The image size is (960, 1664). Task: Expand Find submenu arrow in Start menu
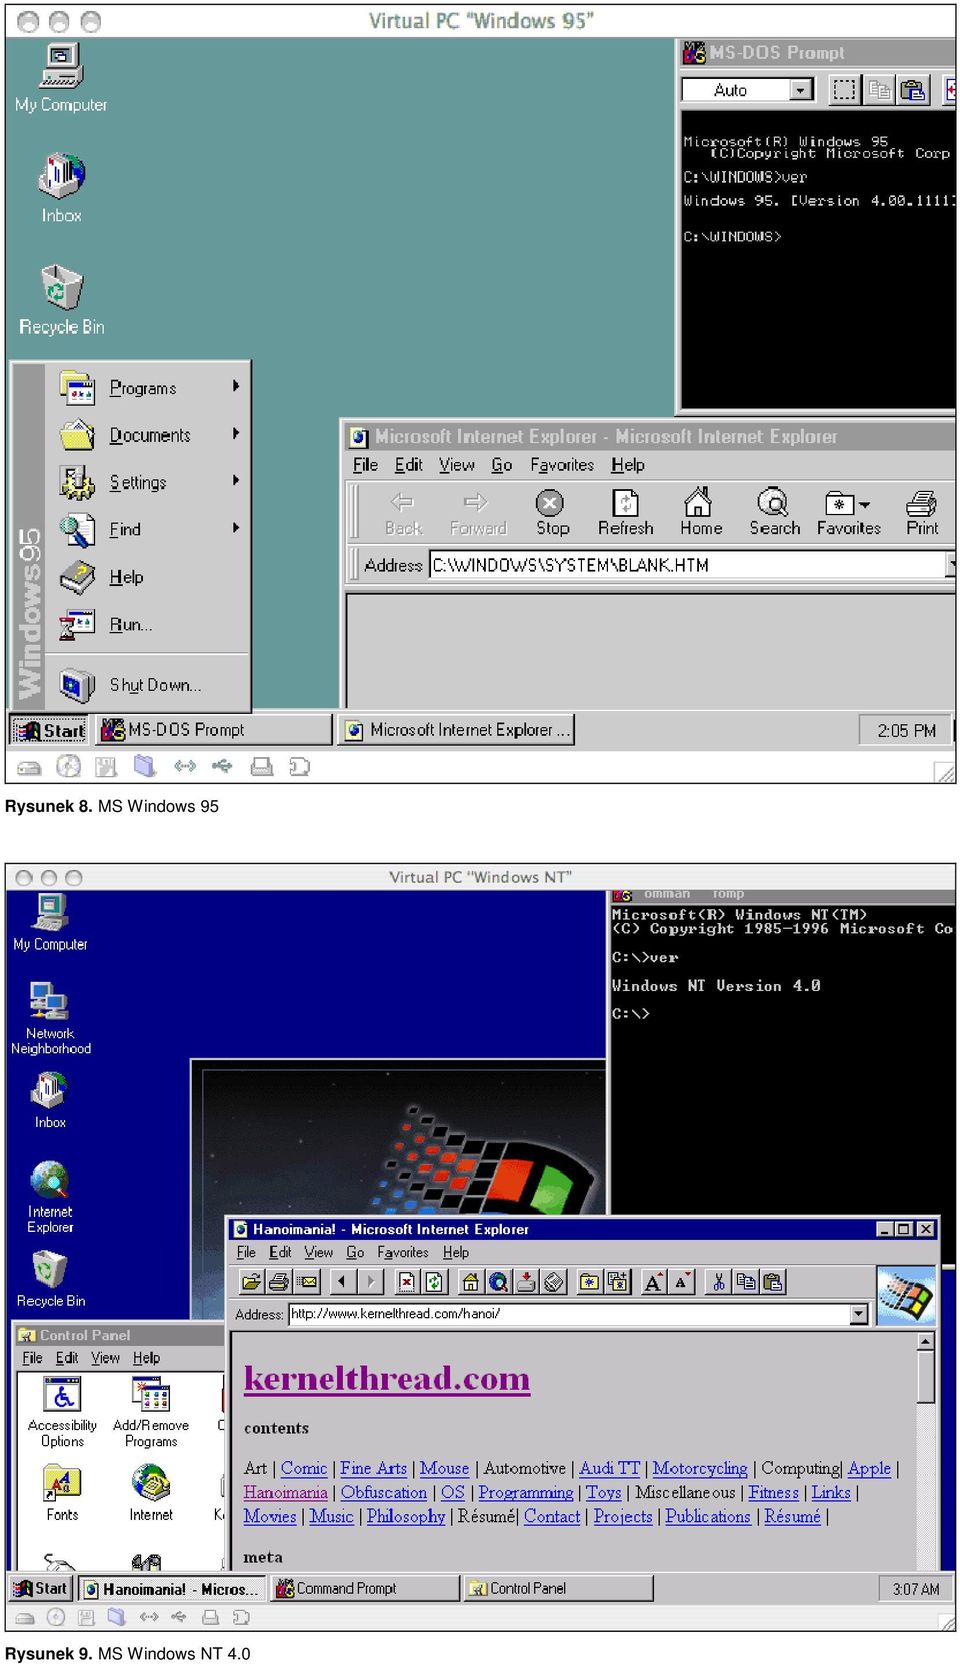point(236,527)
